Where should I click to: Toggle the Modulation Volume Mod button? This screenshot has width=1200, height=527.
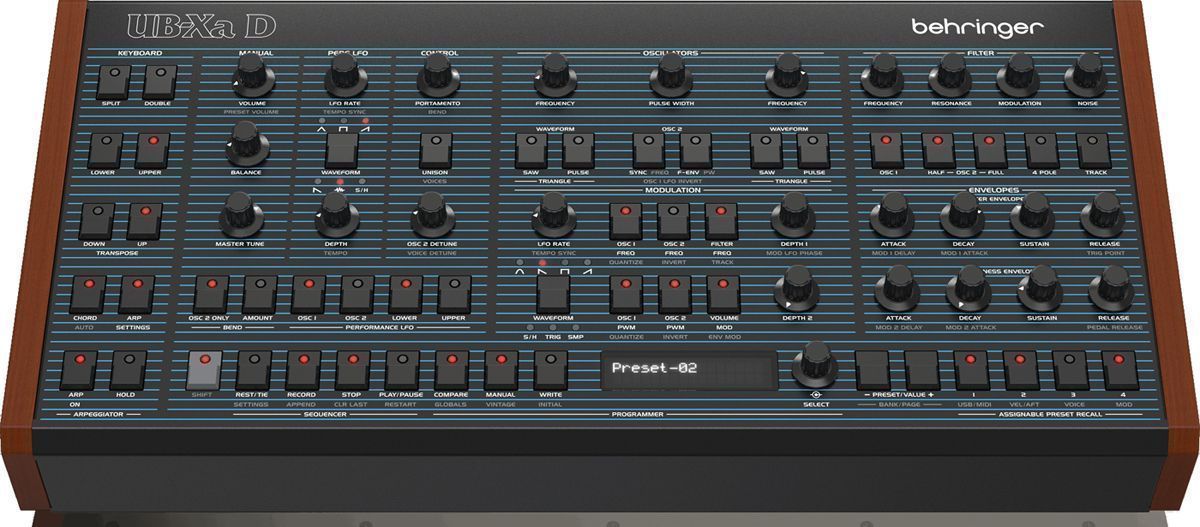pos(723,295)
